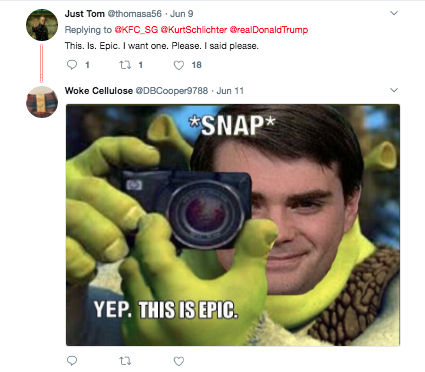Open the @KurtSchlichter mention link
Screen dimensions: 425x372
click(x=194, y=30)
